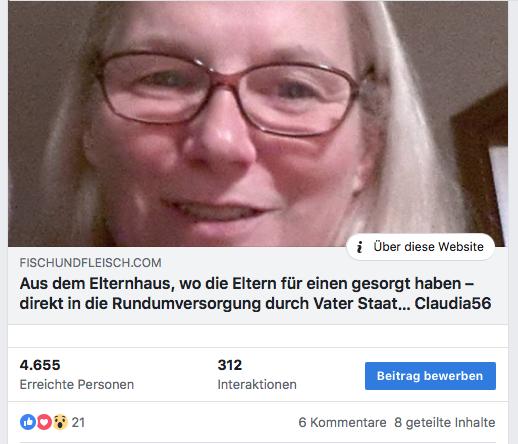Click the reaction count 21

pyautogui.click(x=78, y=422)
